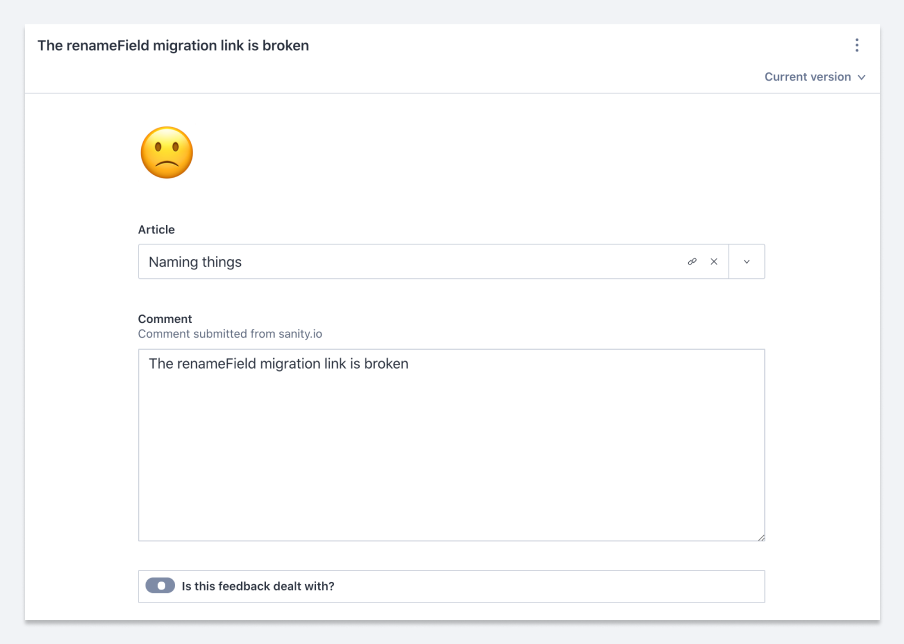Click the frowning face emoji image
This screenshot has height=644, width=904.
click(x=166, y=152)
